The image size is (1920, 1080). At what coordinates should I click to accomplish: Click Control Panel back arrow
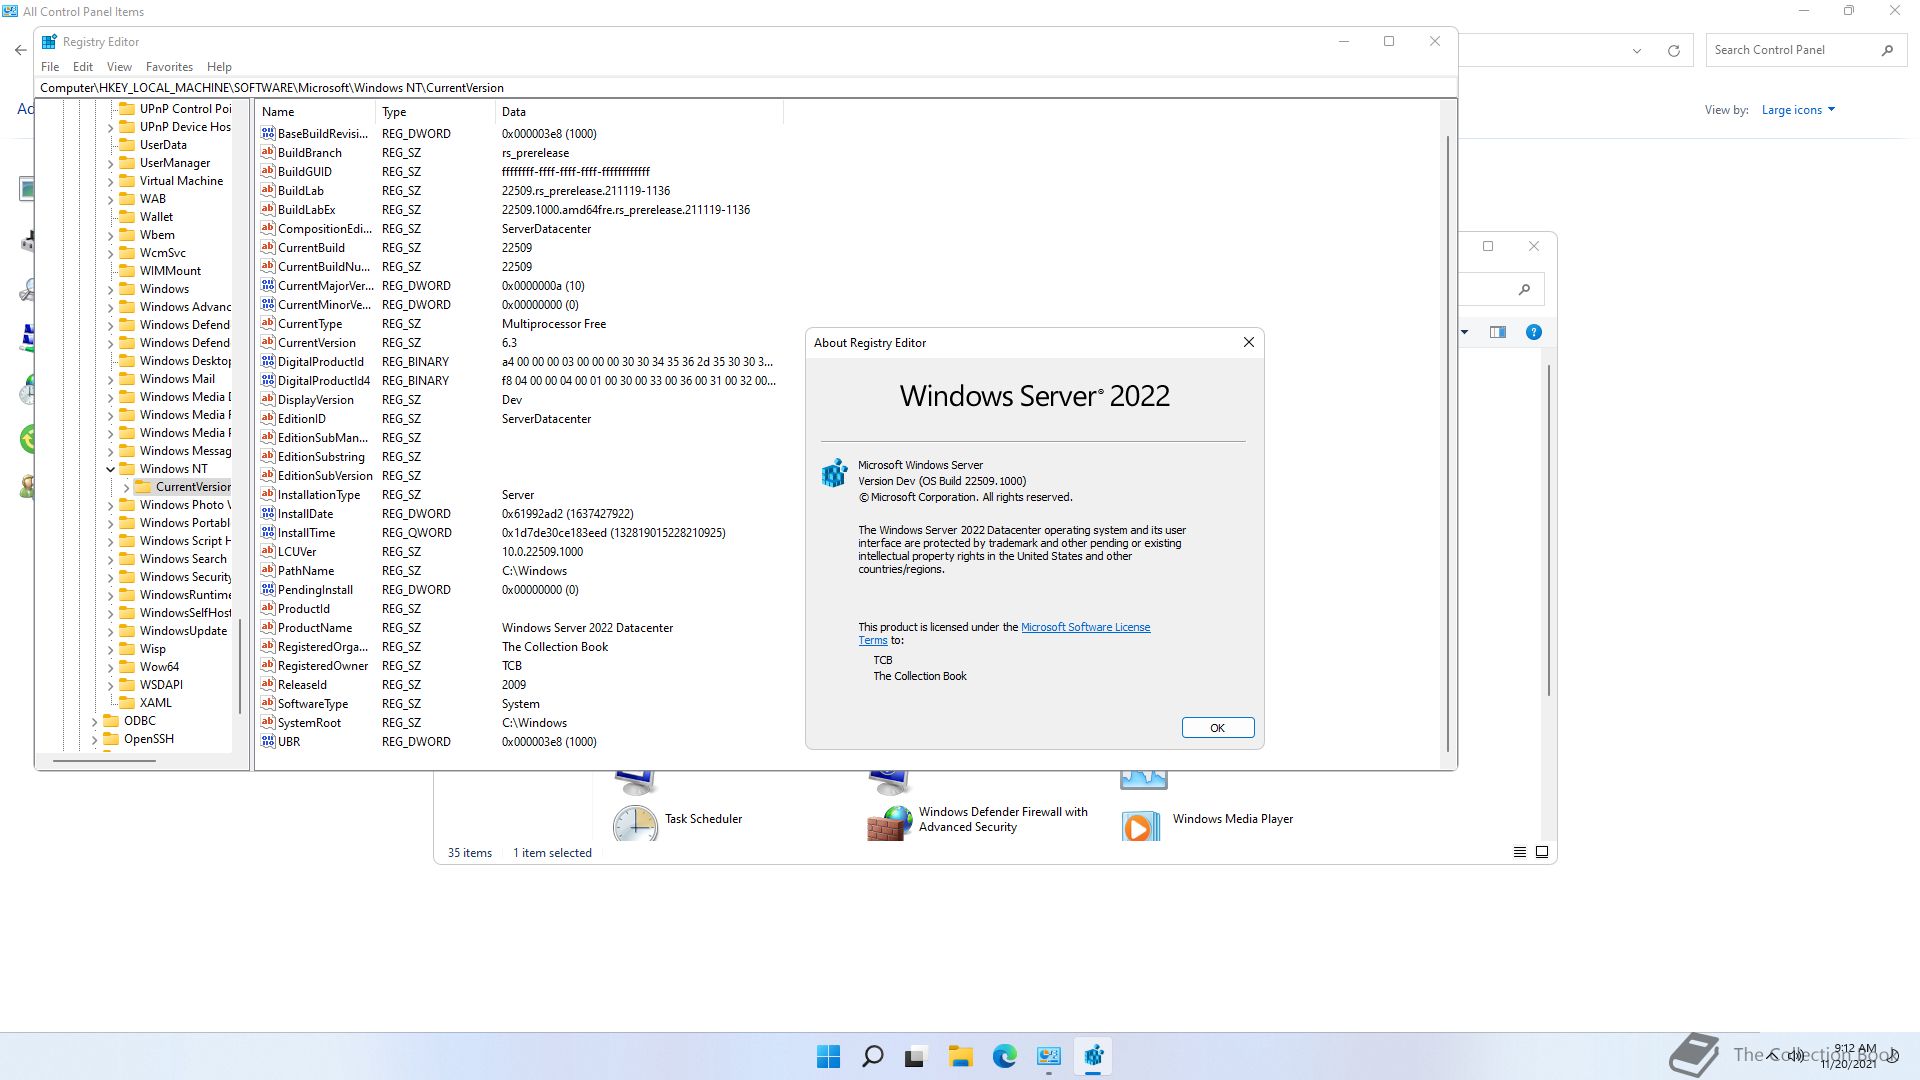point(20,49)
